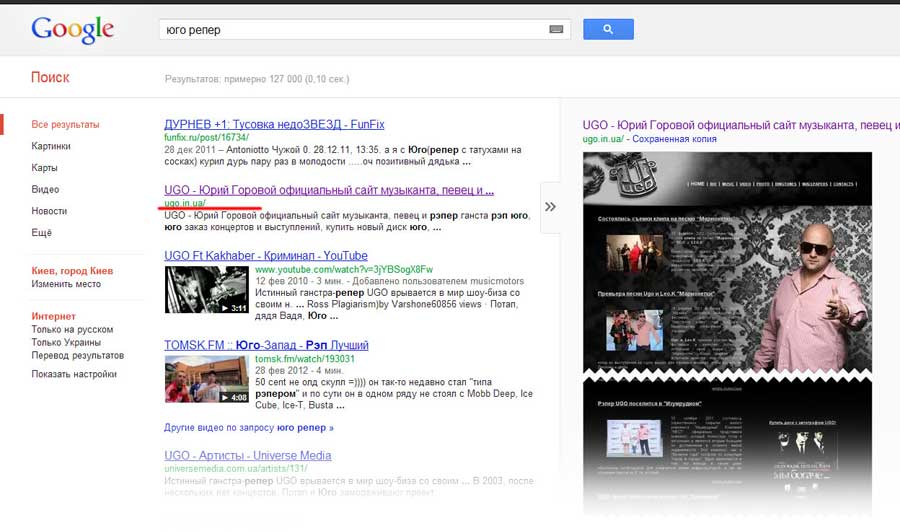Click the blue search magnifier button
This screenshot has width=900, height=531.
(608, 29)
